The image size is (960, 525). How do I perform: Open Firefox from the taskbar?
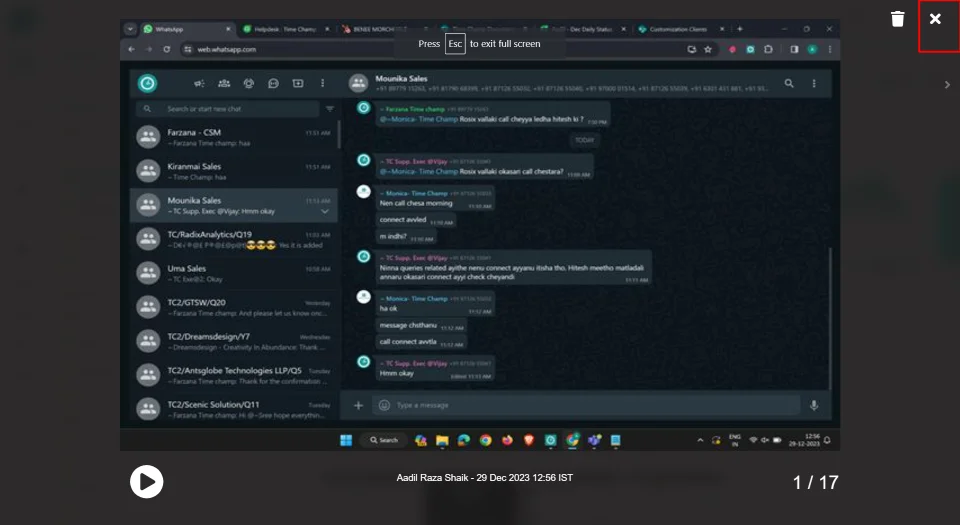[x=507, y=441]
